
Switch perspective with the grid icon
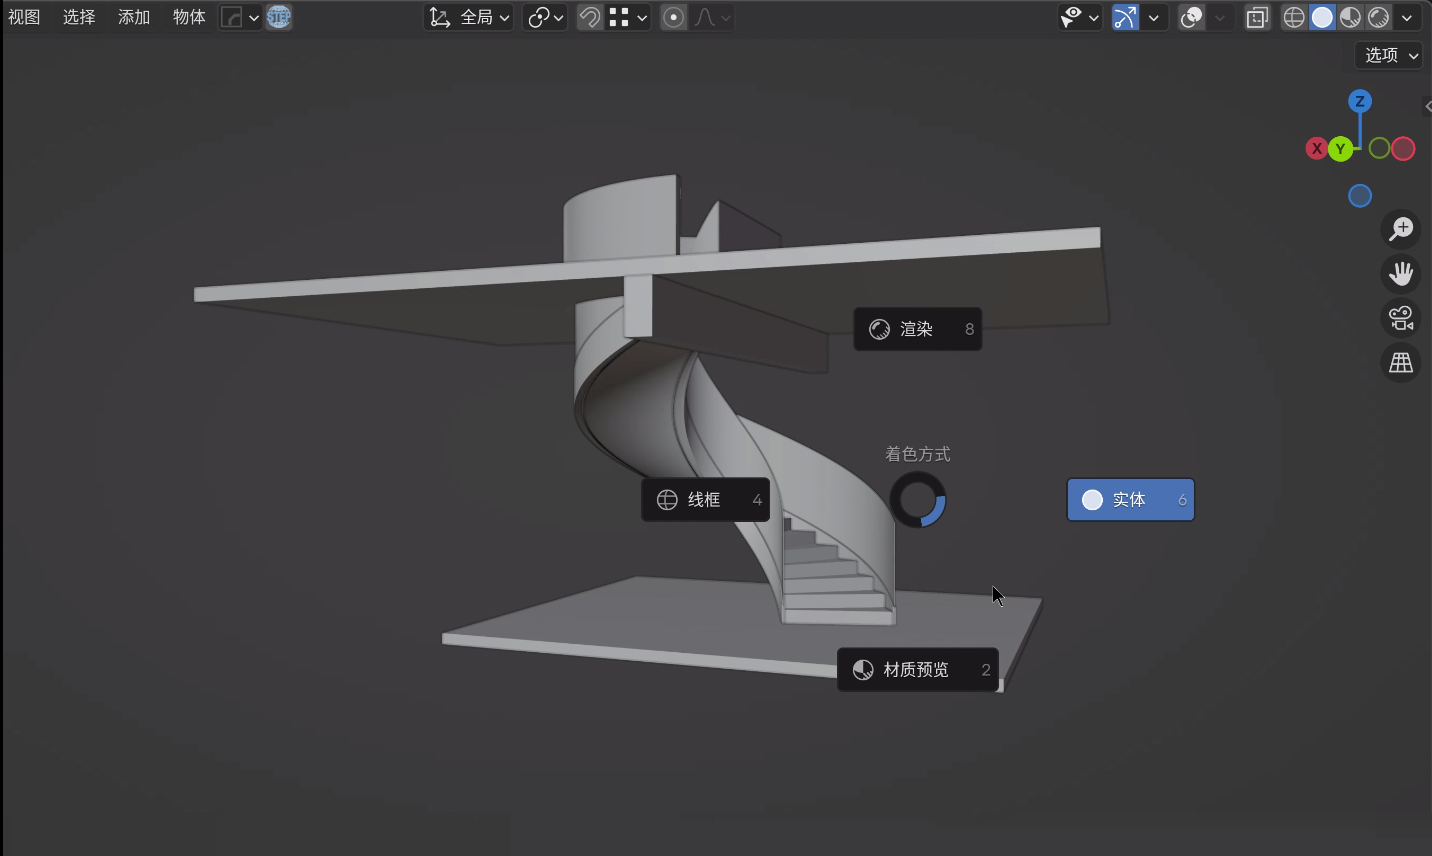click(x=1401, y=362)
